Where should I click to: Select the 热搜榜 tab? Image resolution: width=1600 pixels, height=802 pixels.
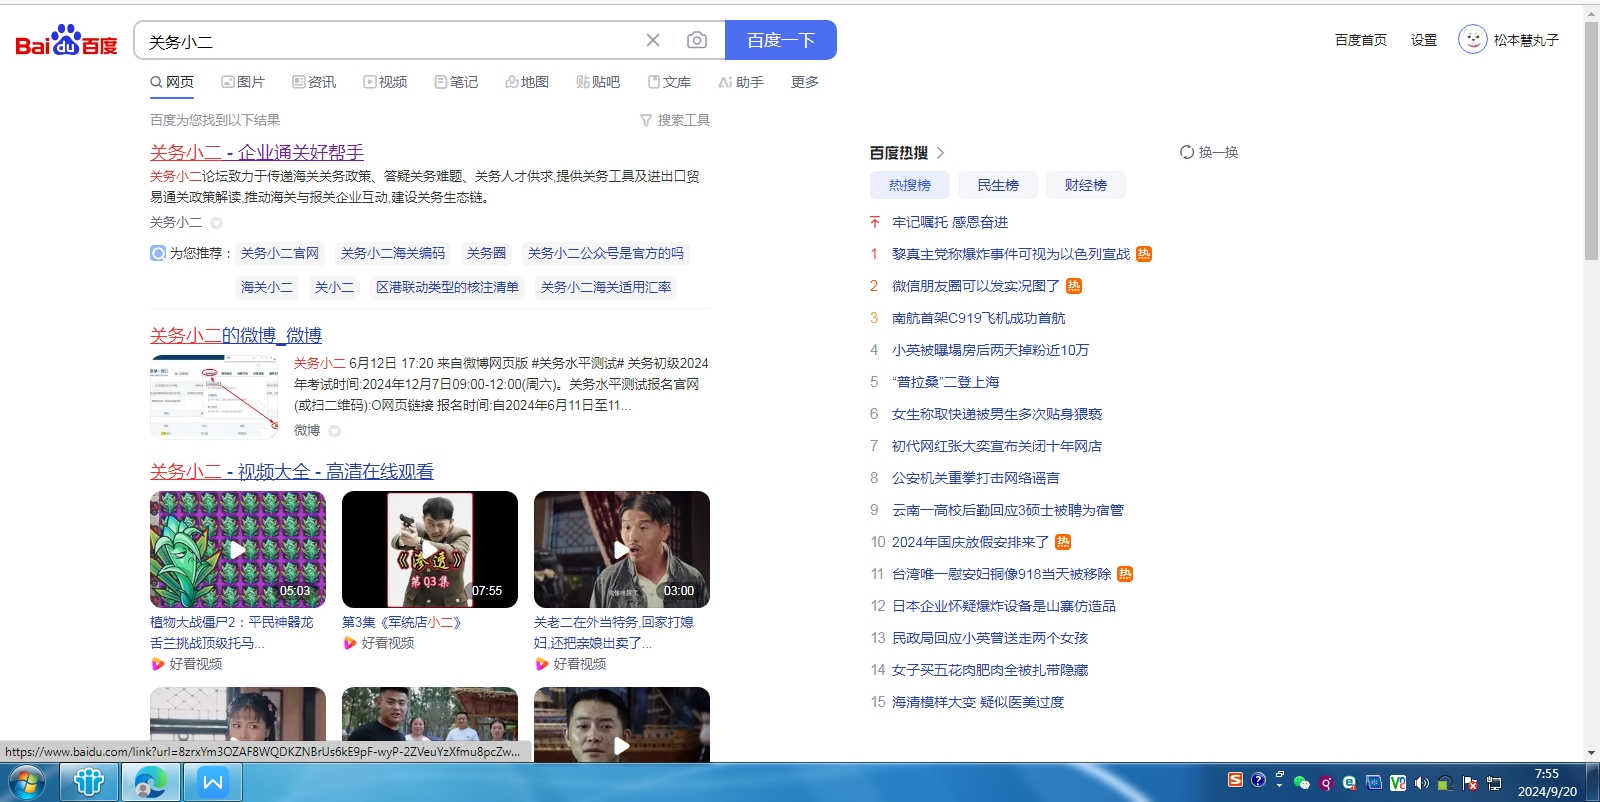(910, 185)
